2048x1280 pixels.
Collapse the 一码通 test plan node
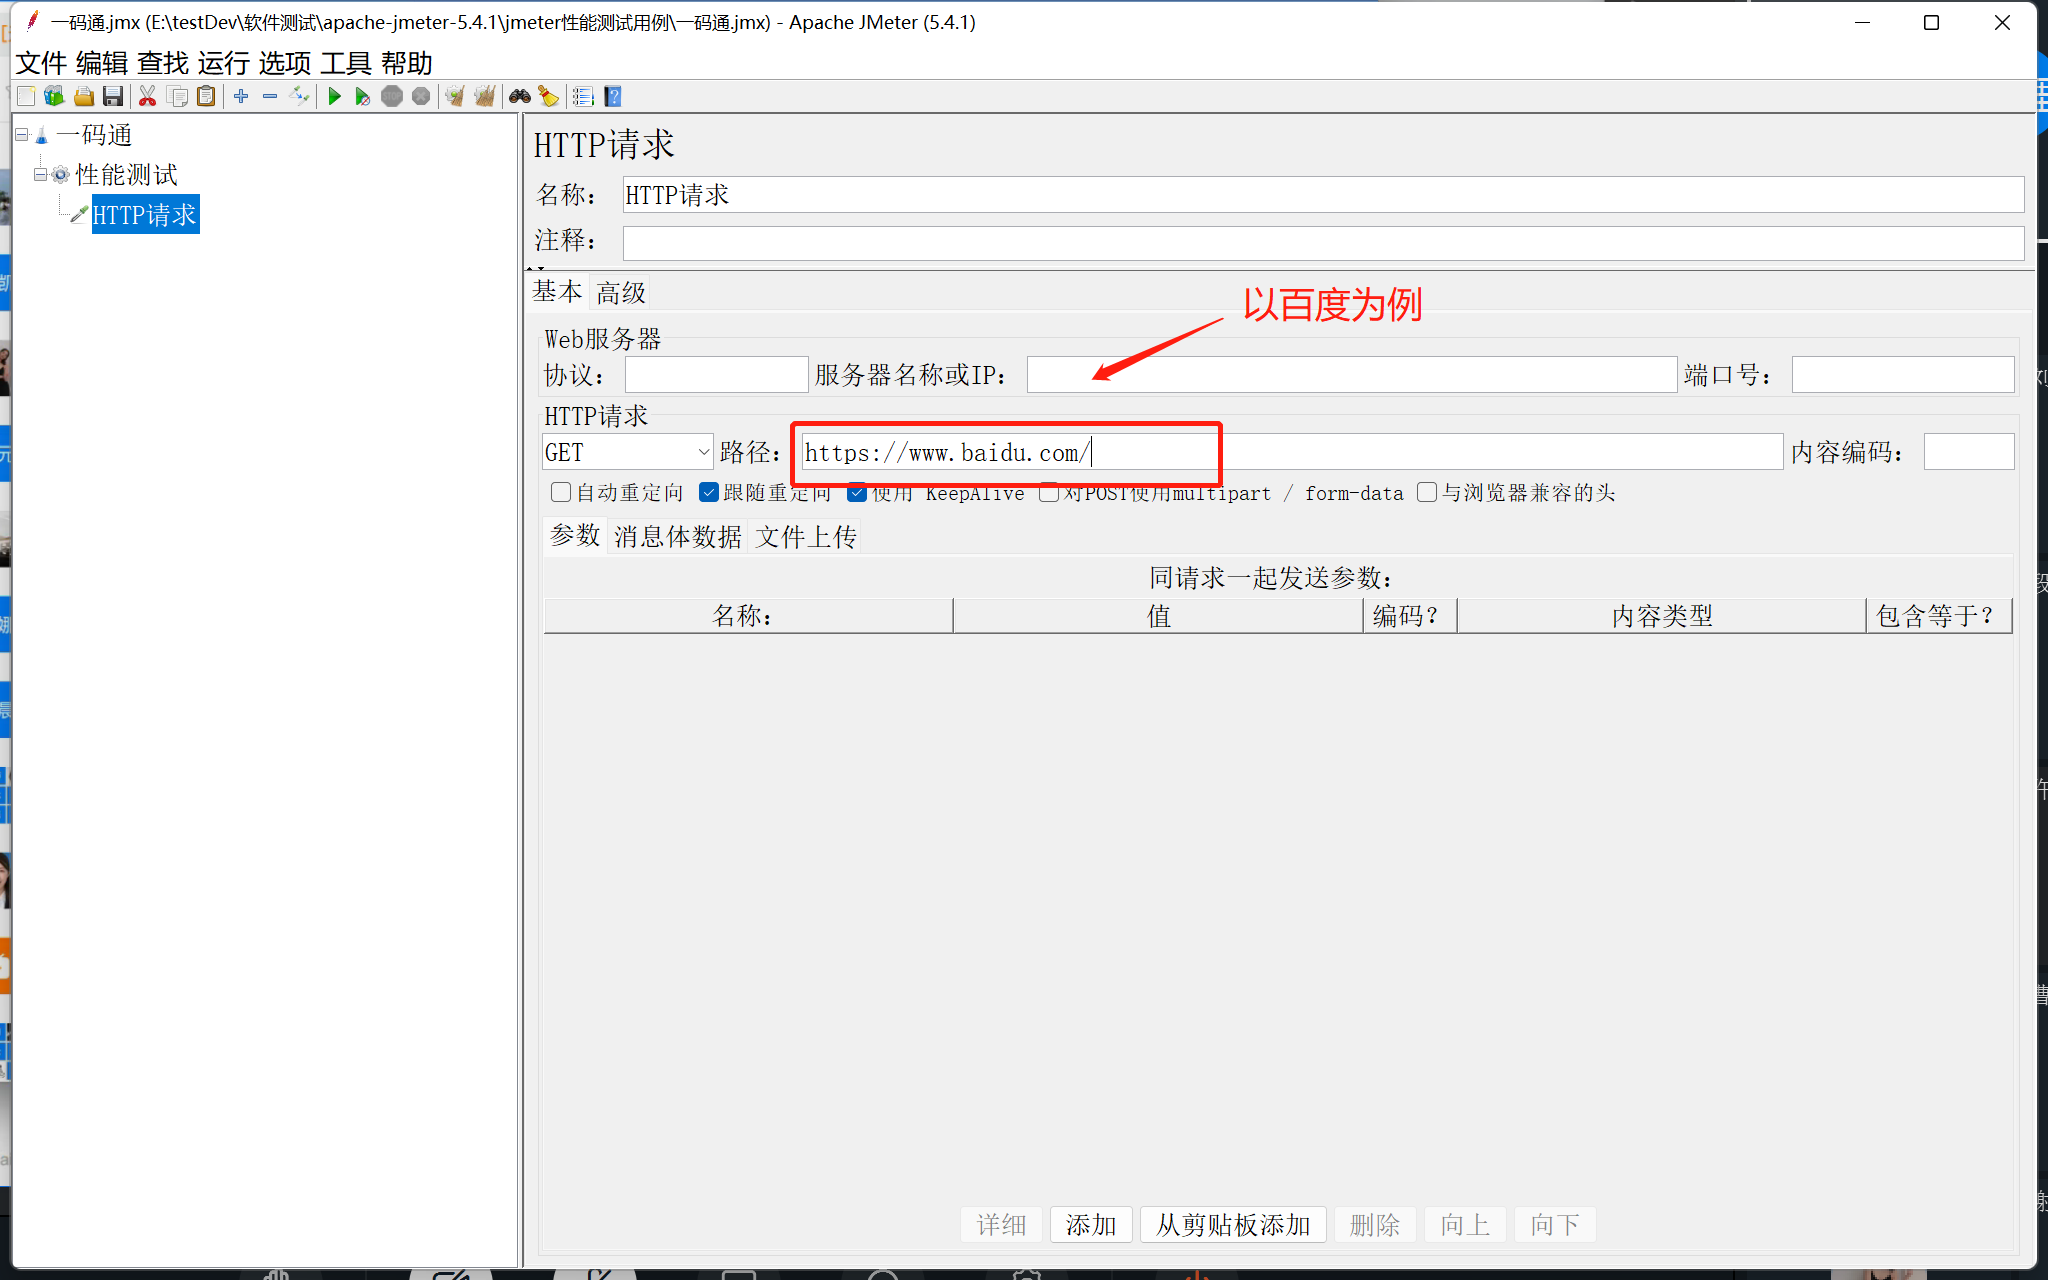point(22,134)
